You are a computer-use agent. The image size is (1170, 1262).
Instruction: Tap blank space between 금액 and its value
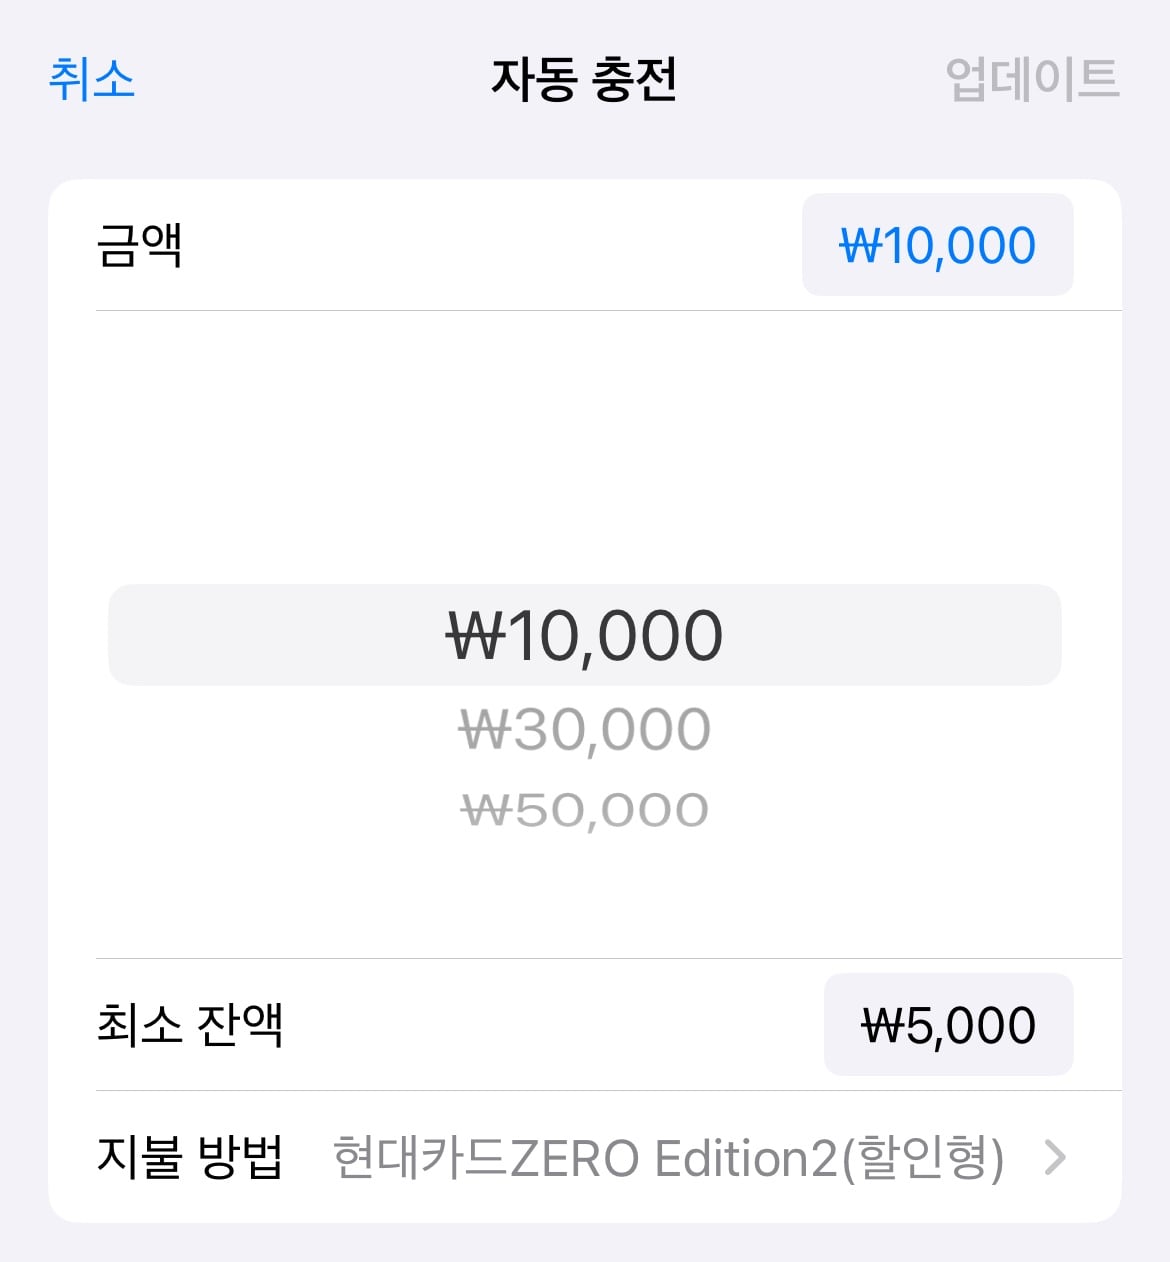490,245
